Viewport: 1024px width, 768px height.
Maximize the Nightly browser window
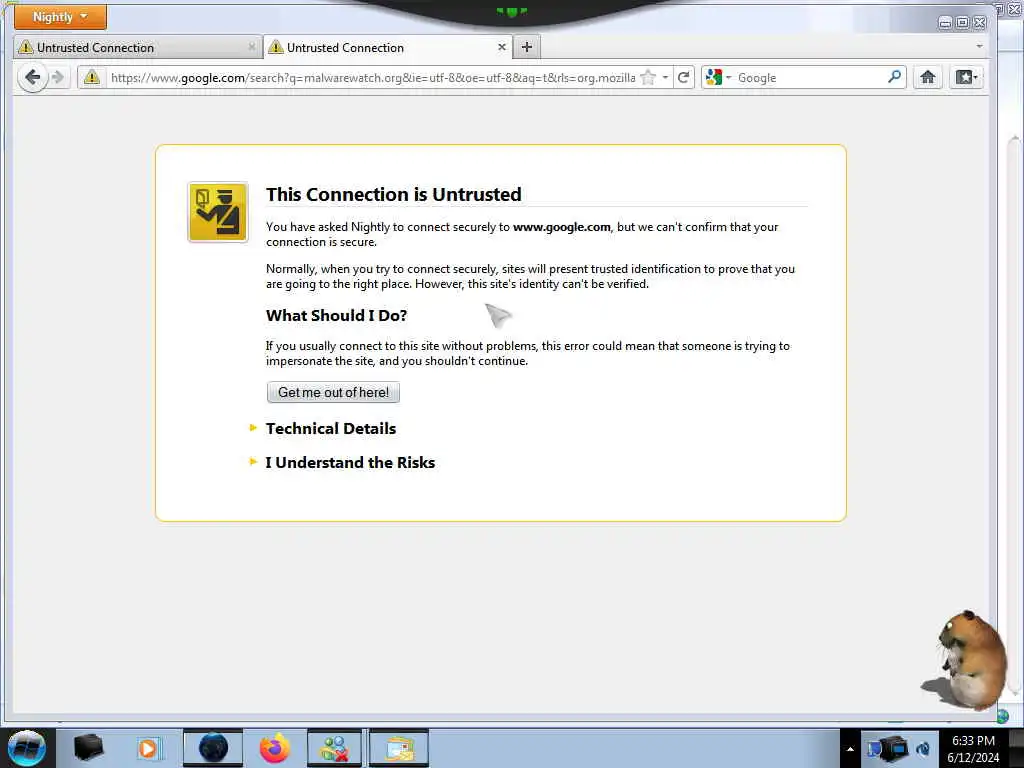pos(962,23)
